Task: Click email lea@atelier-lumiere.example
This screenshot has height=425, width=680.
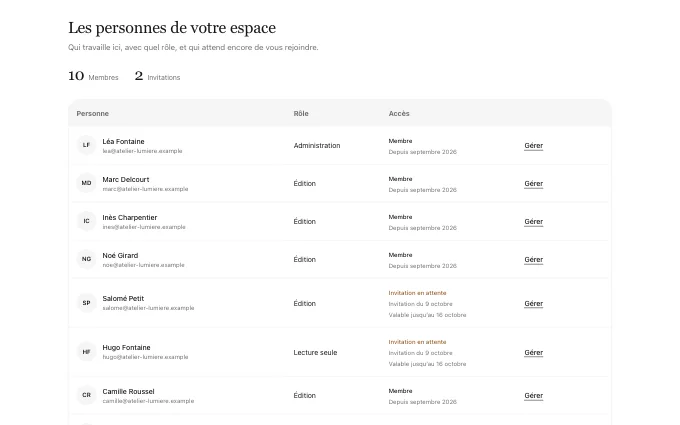Action: coord(142,151)
